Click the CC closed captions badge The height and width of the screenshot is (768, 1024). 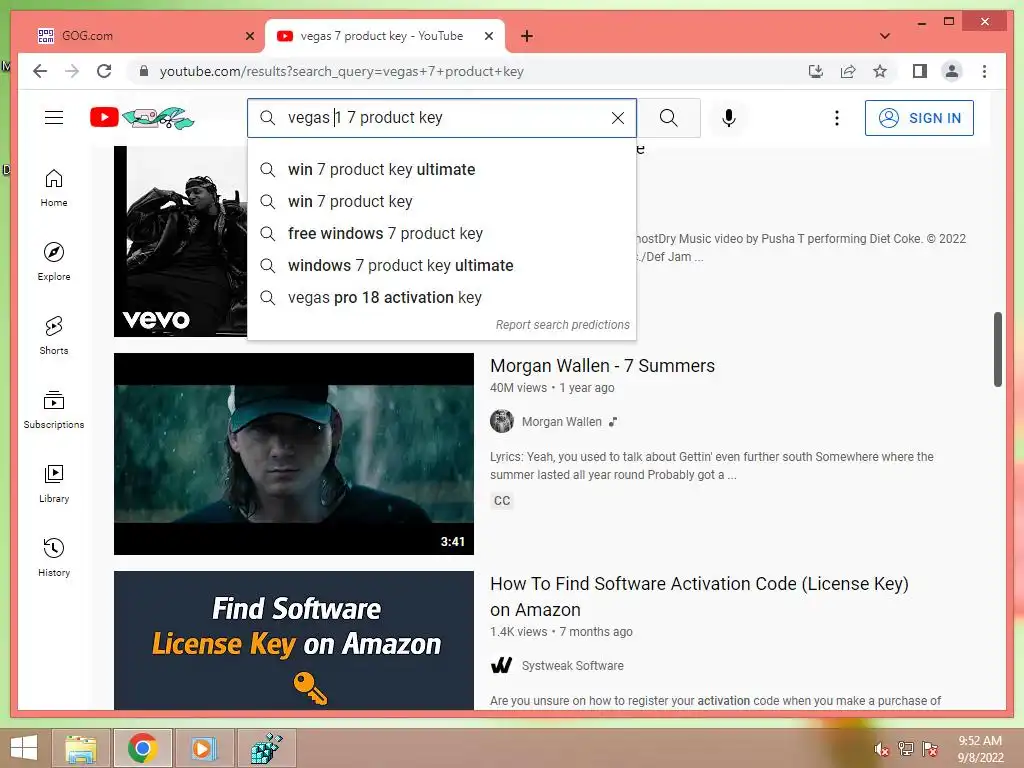pyautogui.click(x=502, y=501)
